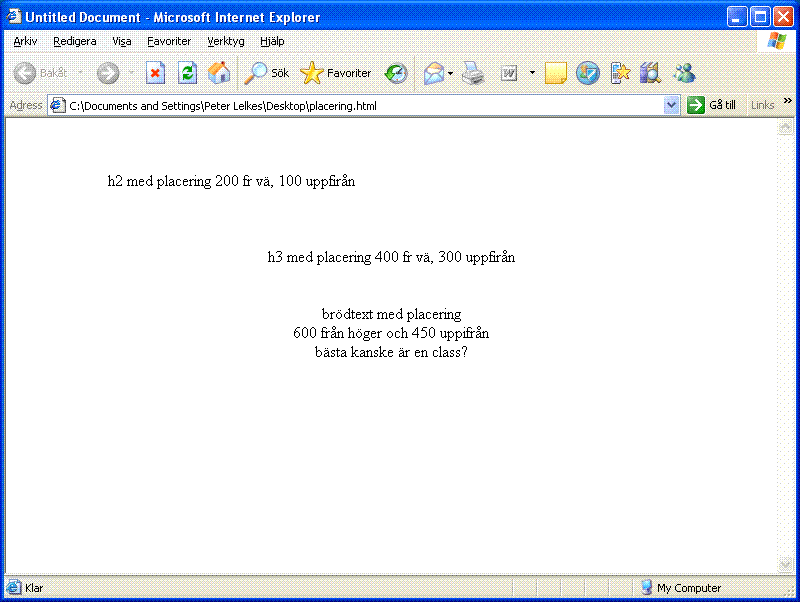Open Sök search magnifier button
This screenshot has height=602, width=800.
tap(266, 73)
